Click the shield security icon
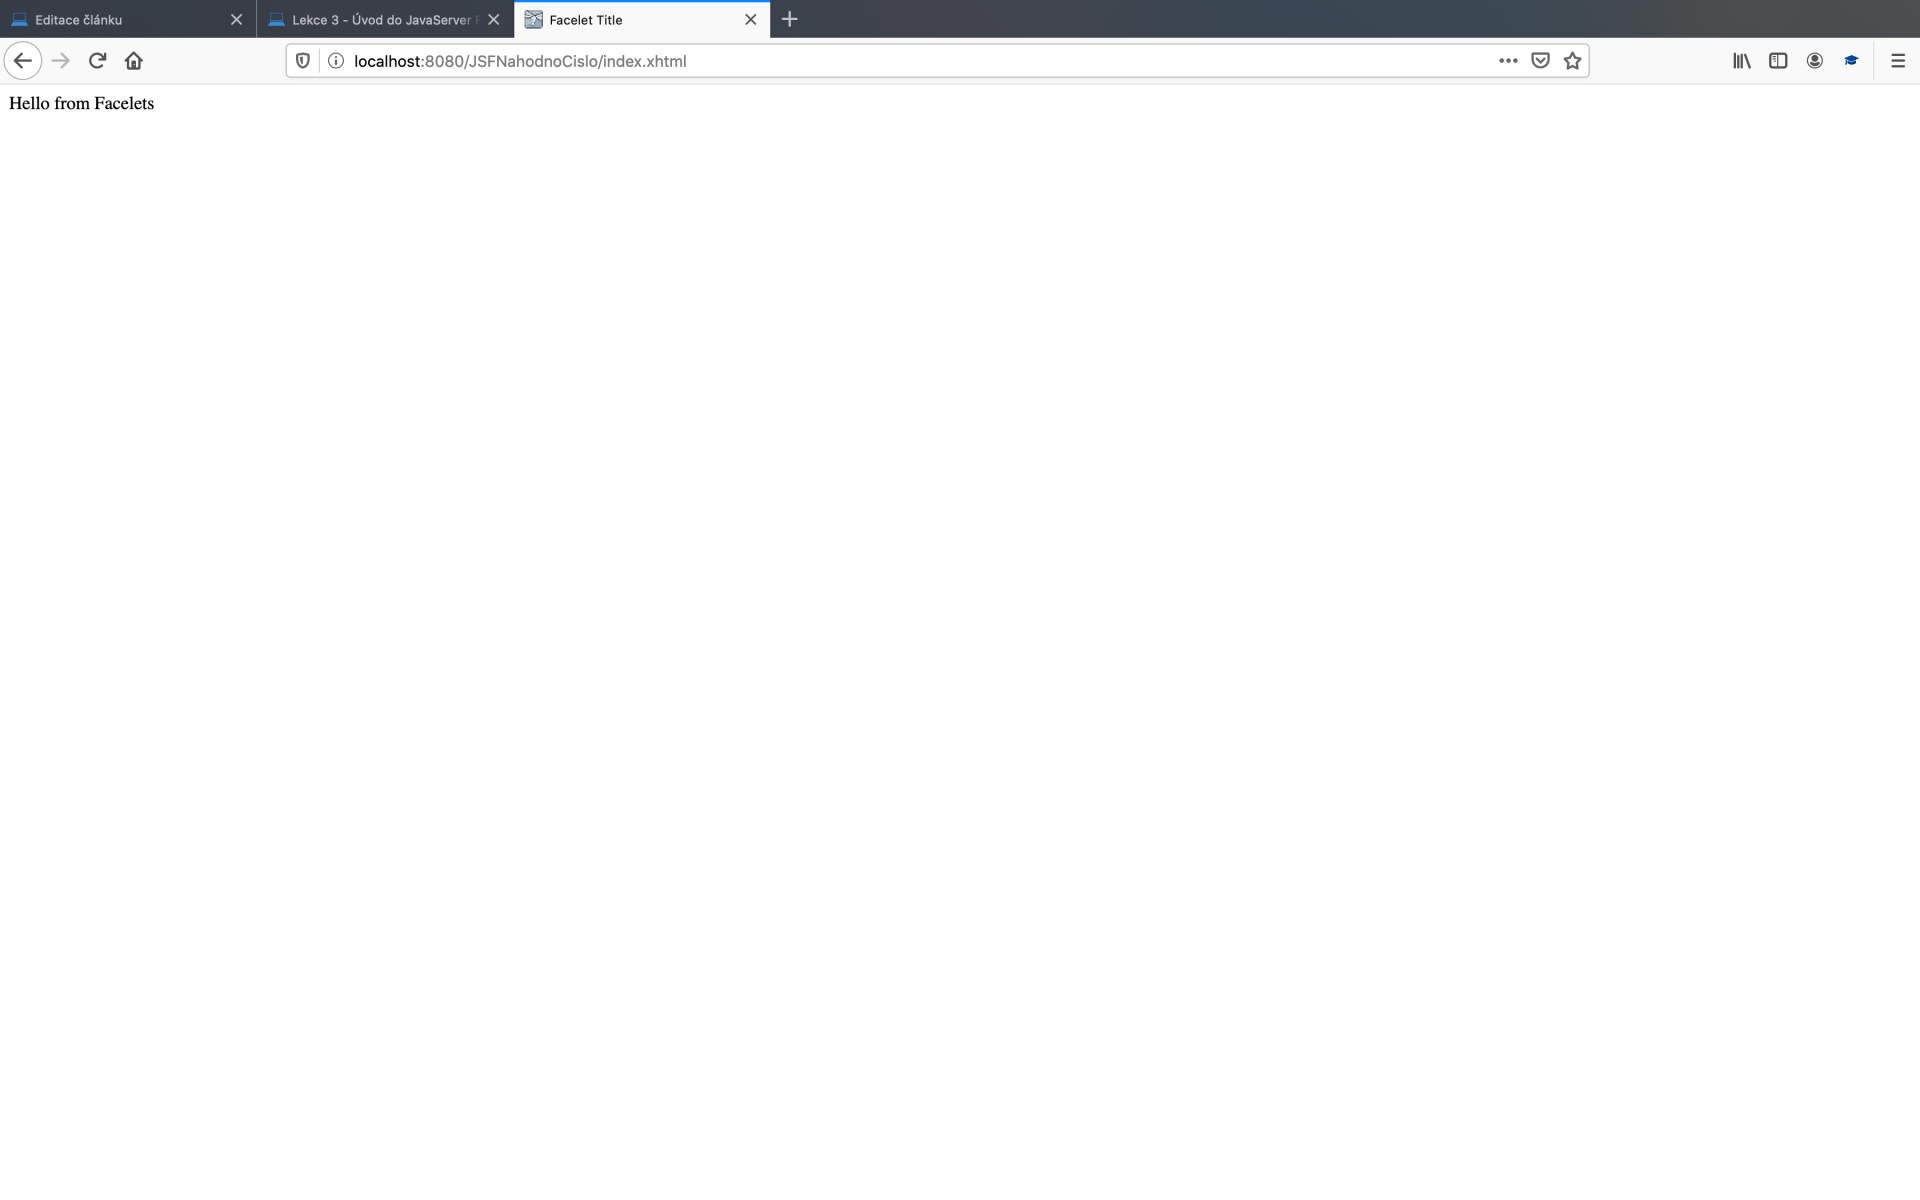Viewport: 1920px width, 1200px height. (303, 61)
